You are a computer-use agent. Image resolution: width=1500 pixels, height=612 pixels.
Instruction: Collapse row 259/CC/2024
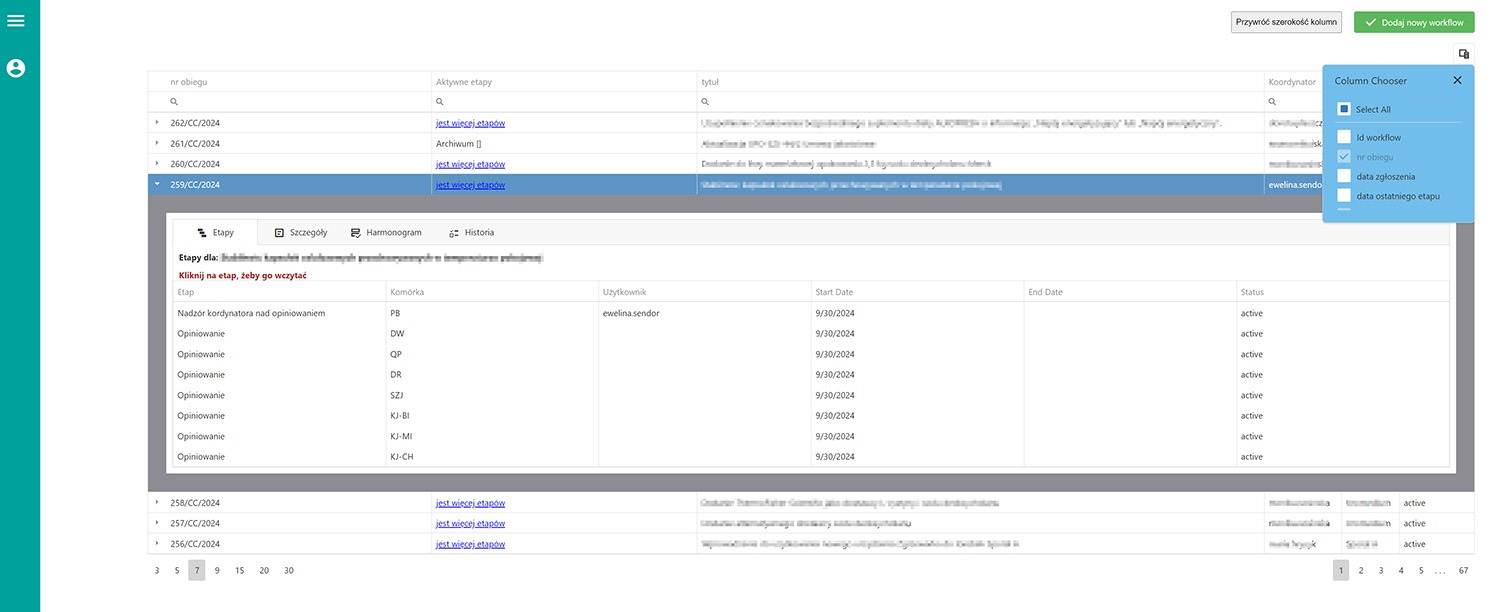156,184
